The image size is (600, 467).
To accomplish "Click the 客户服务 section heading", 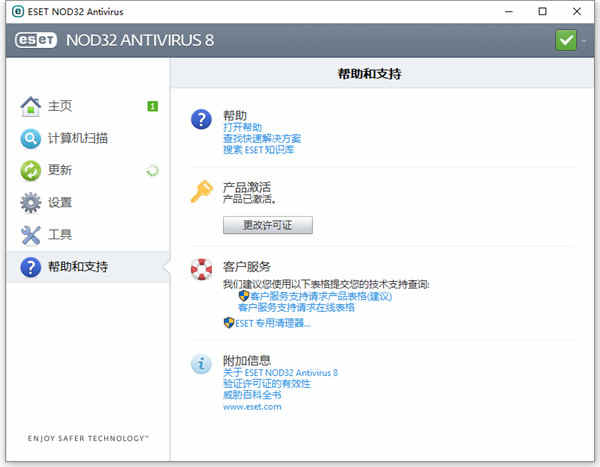I will [x=247, y=266].
